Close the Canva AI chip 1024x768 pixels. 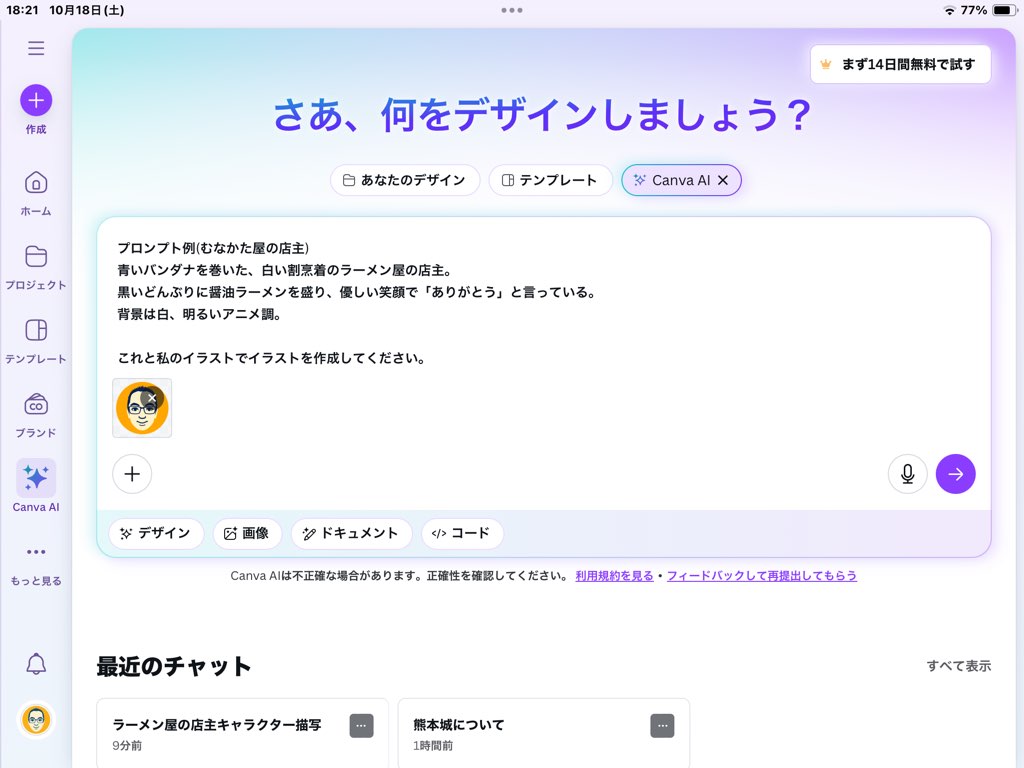[723, 180]
